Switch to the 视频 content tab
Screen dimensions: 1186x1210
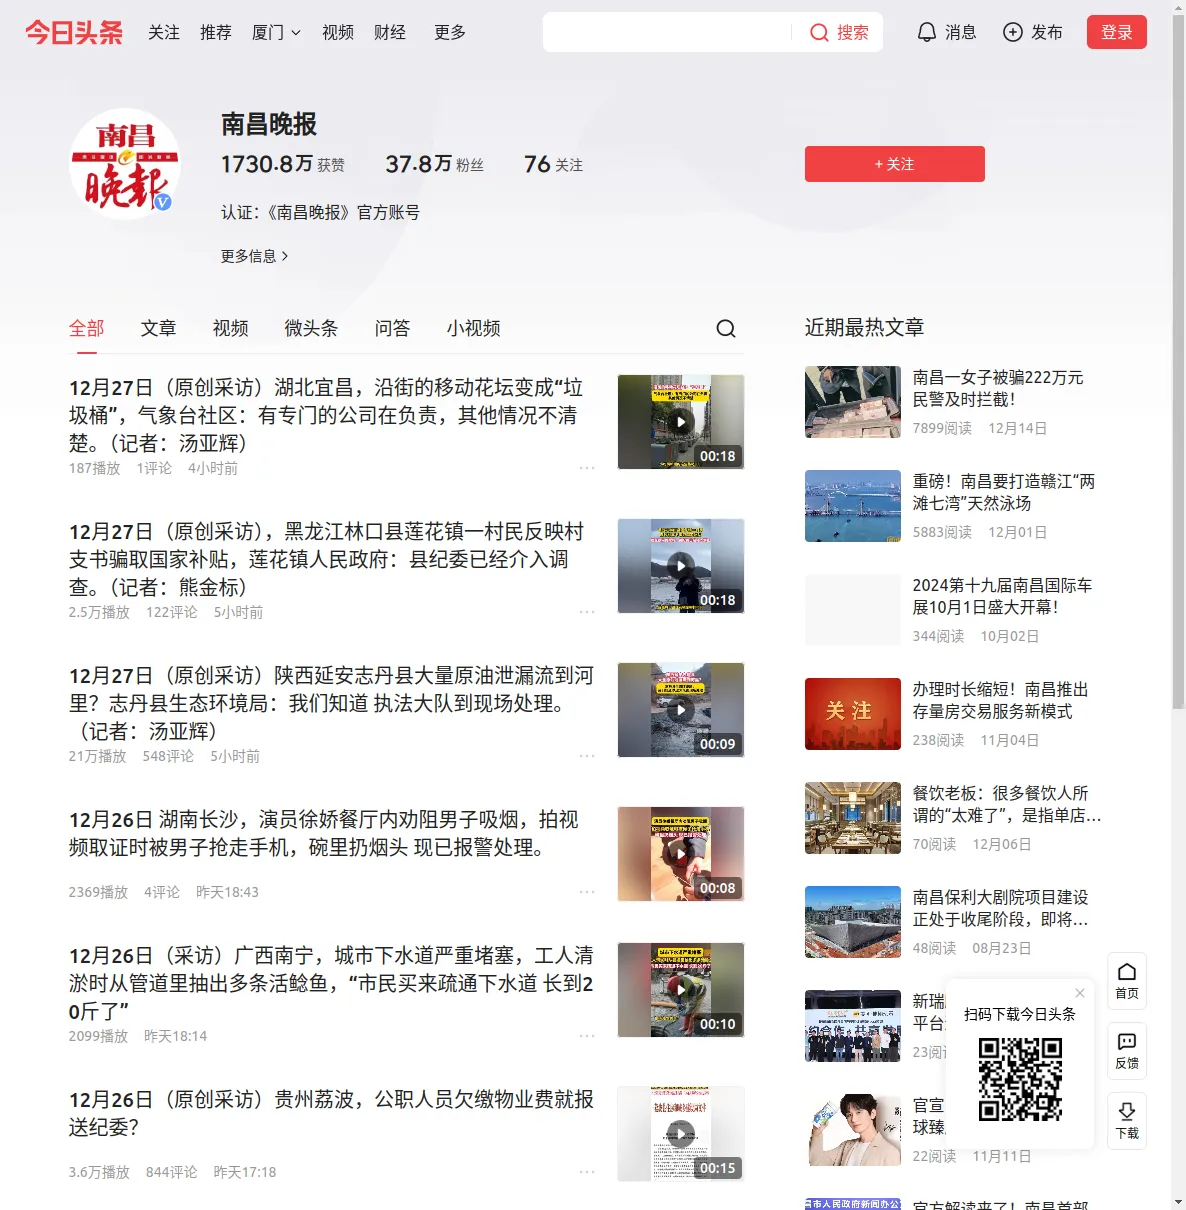pyautogui.click(x=230, y=328)
